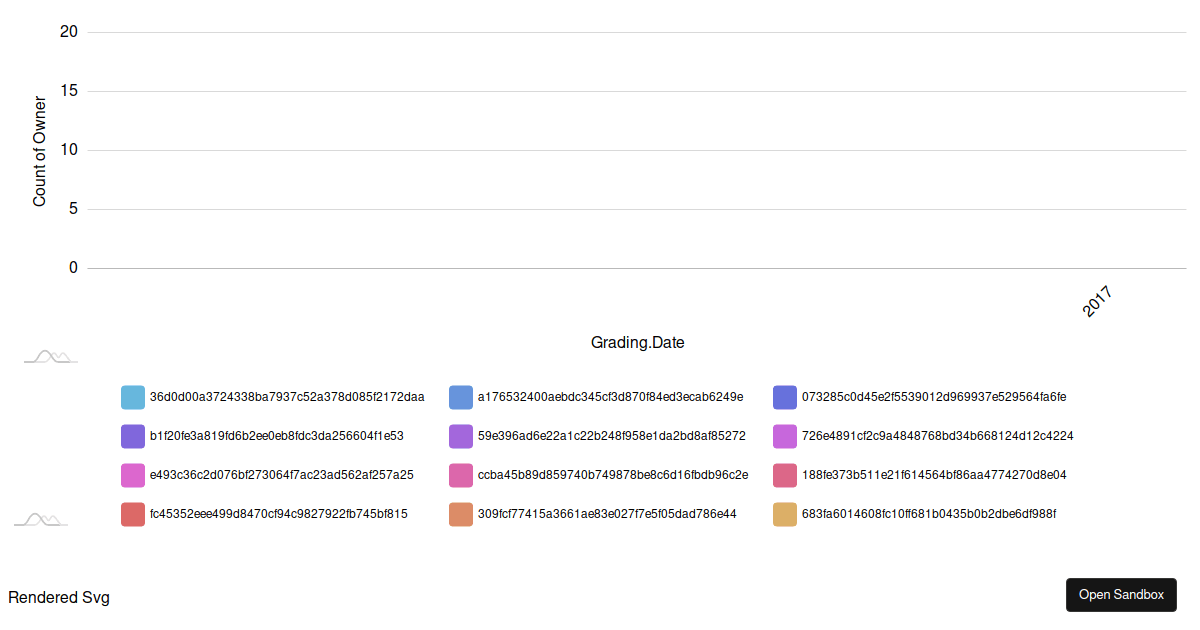Screen dimensions: 1200x630
Task: Switch to the Rendered Svg view
Action: (59, 597)
